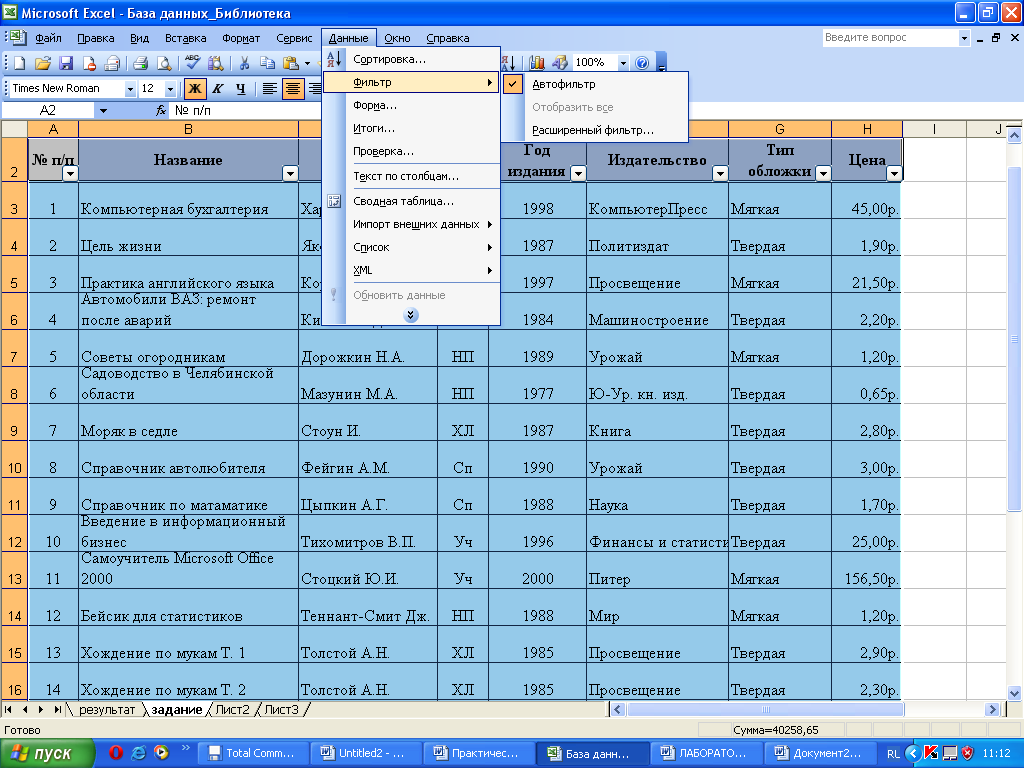Viewport: 1024px width, 768px height.
Task: Choose Сводная таблица... menu item
Action: point(411,201)
